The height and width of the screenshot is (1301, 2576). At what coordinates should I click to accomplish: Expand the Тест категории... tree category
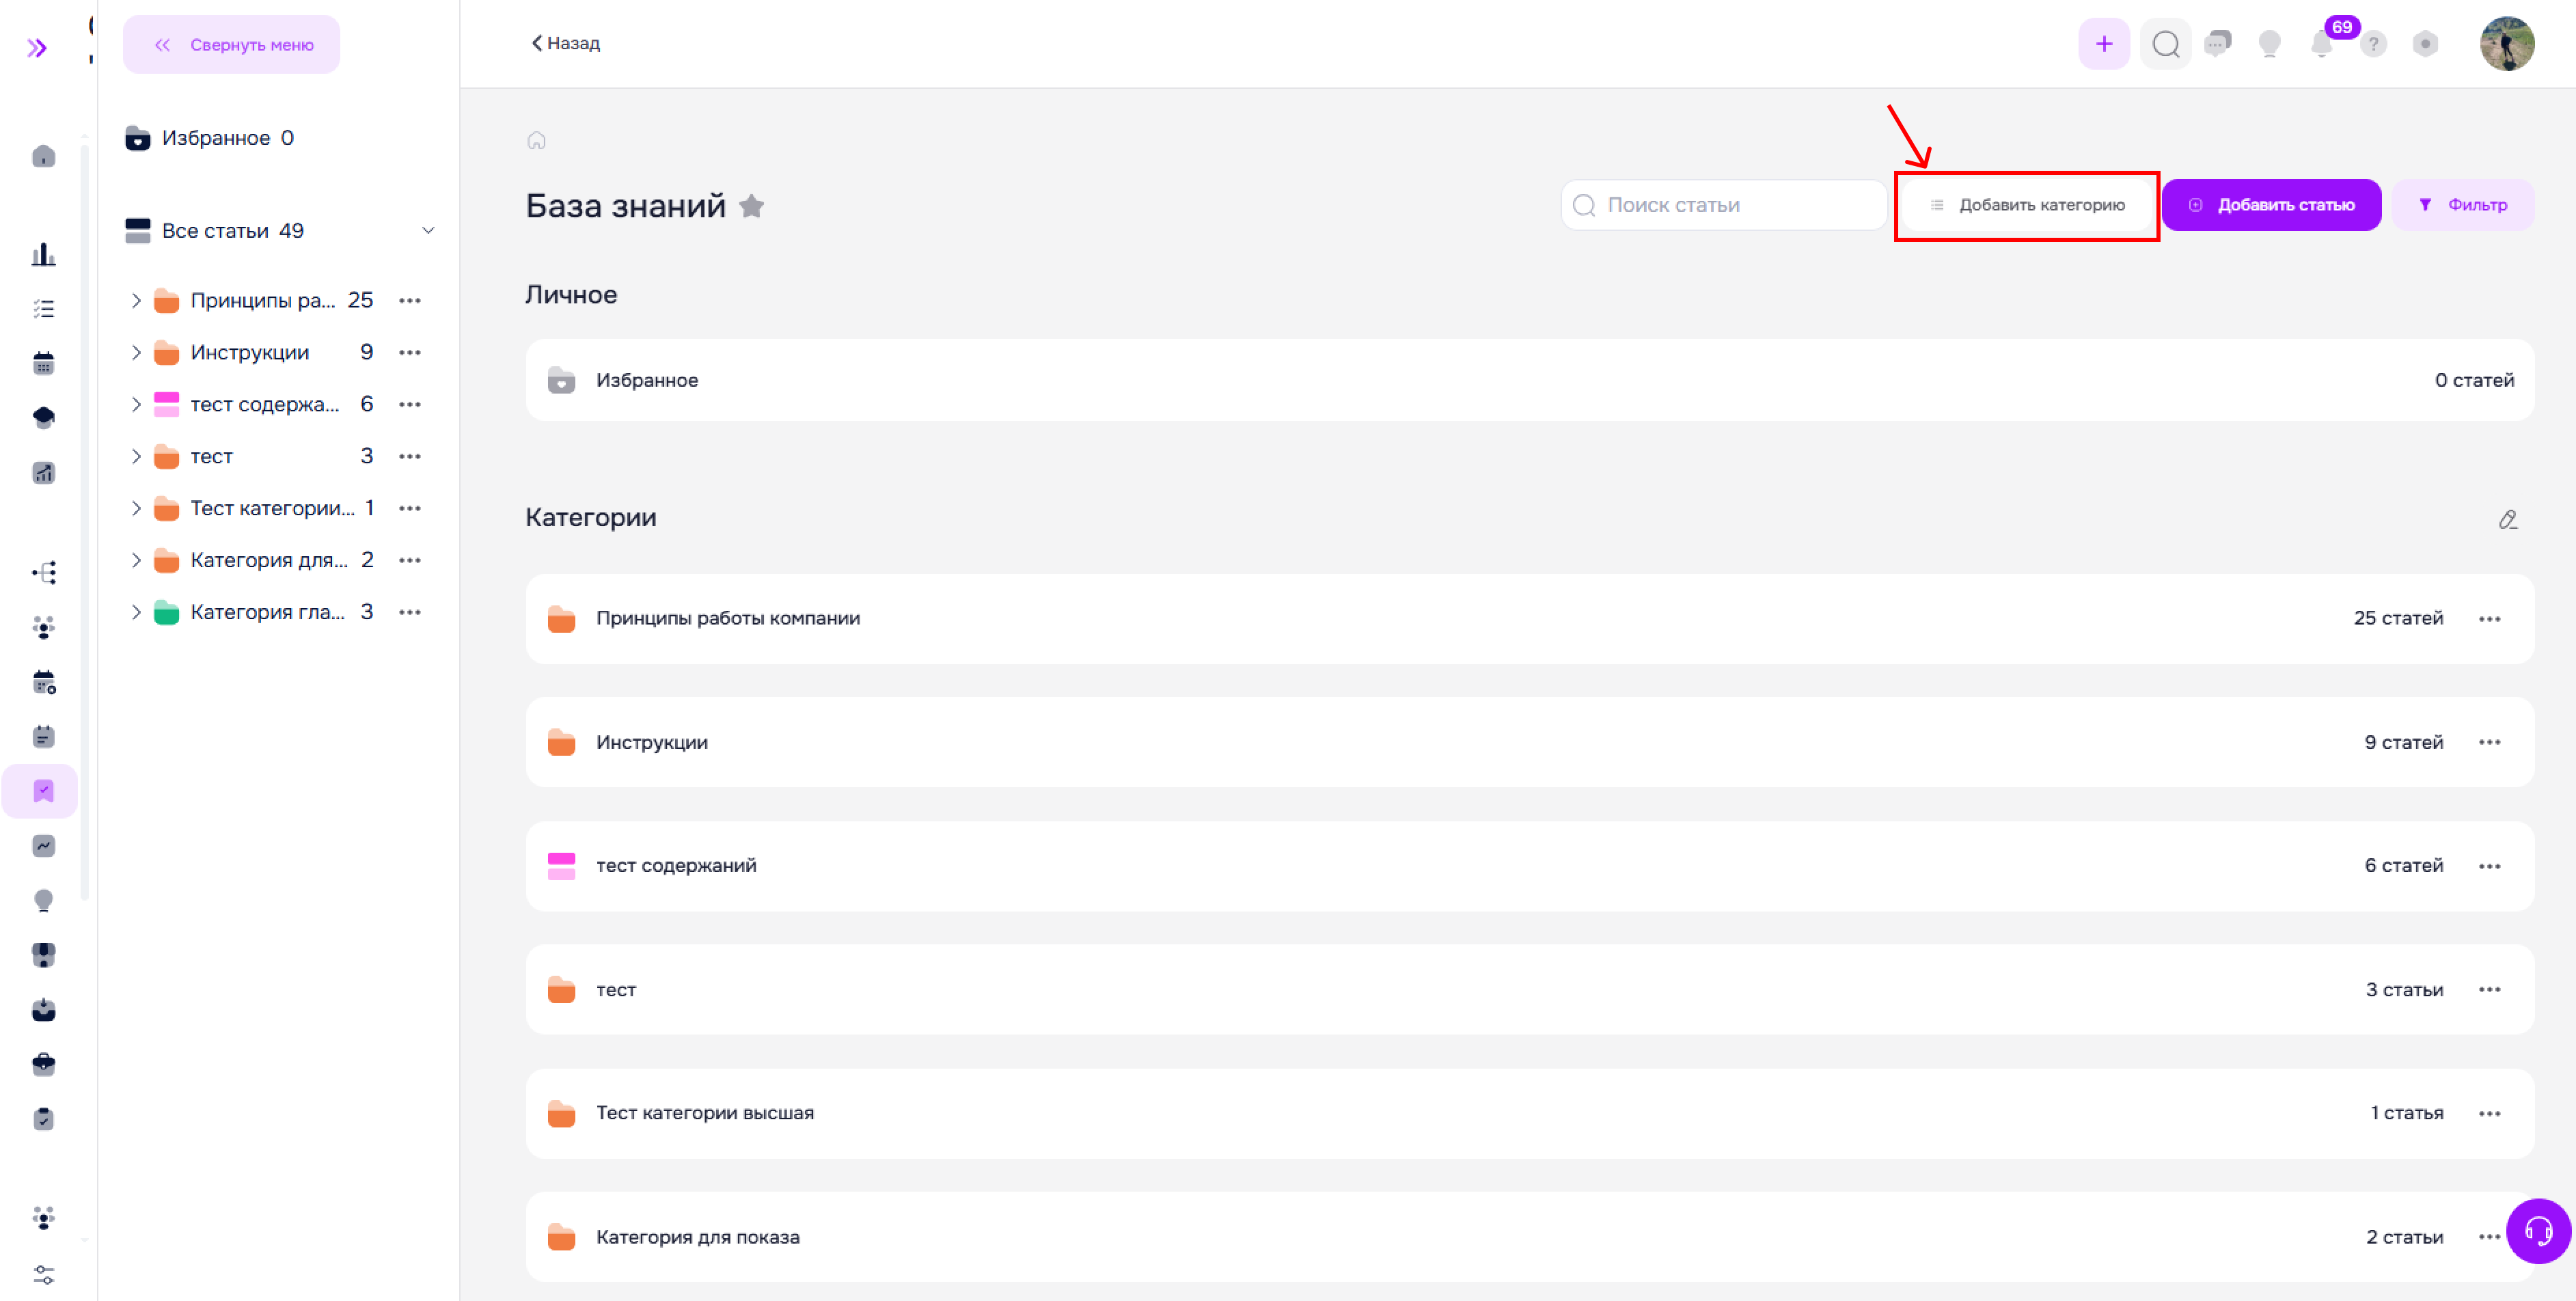pyautogui.click(x=136, y=508)
